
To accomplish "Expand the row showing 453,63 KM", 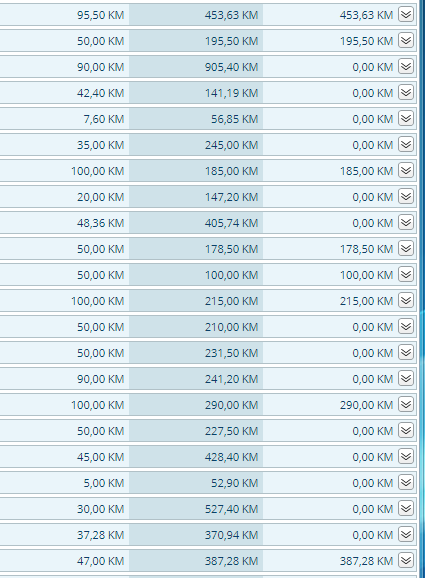I will pyautogui.click(x=406, y=15).
